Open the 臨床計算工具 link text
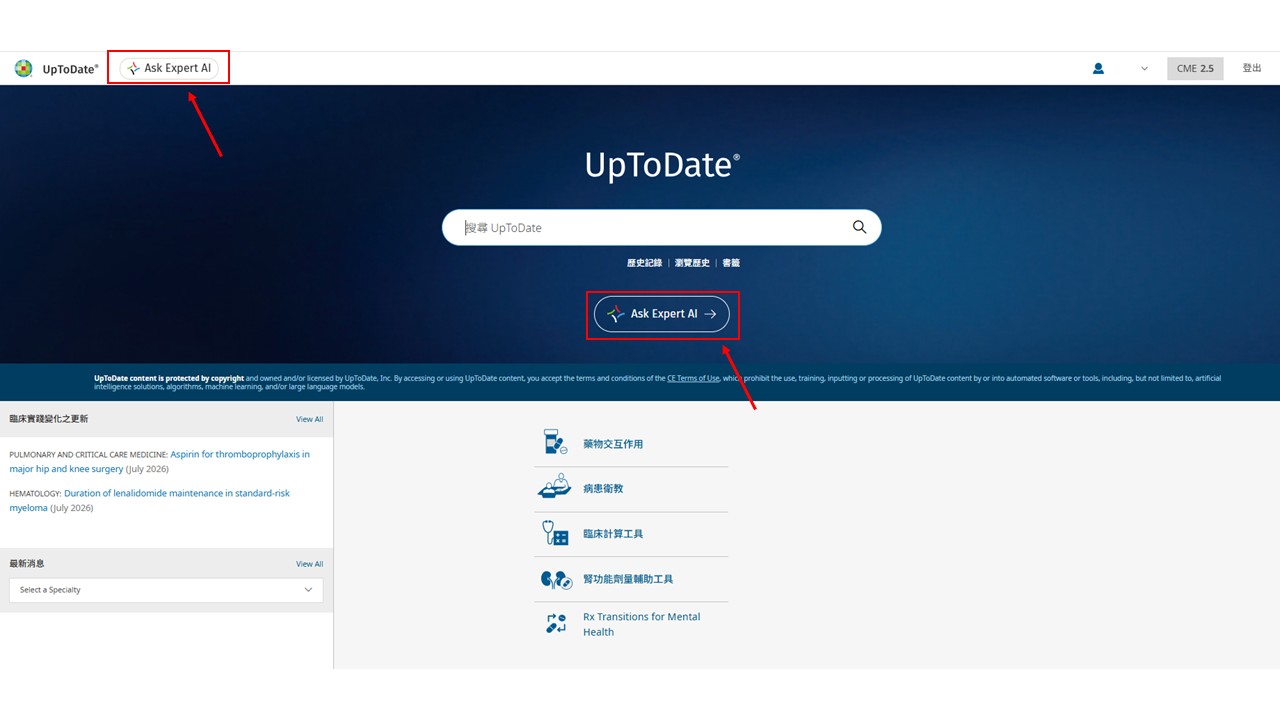1280x720 pixels. [x=613, y=534]
